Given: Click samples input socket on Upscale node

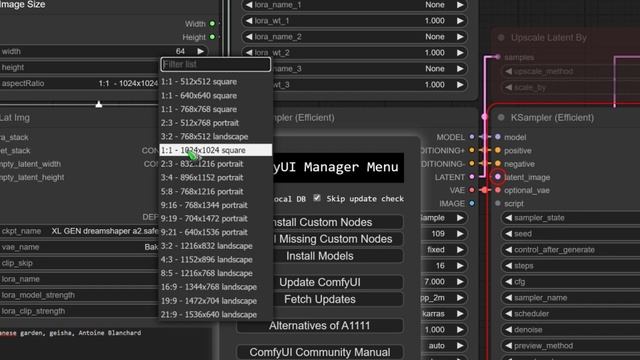Looking at the screenshot, I should 498,57.
